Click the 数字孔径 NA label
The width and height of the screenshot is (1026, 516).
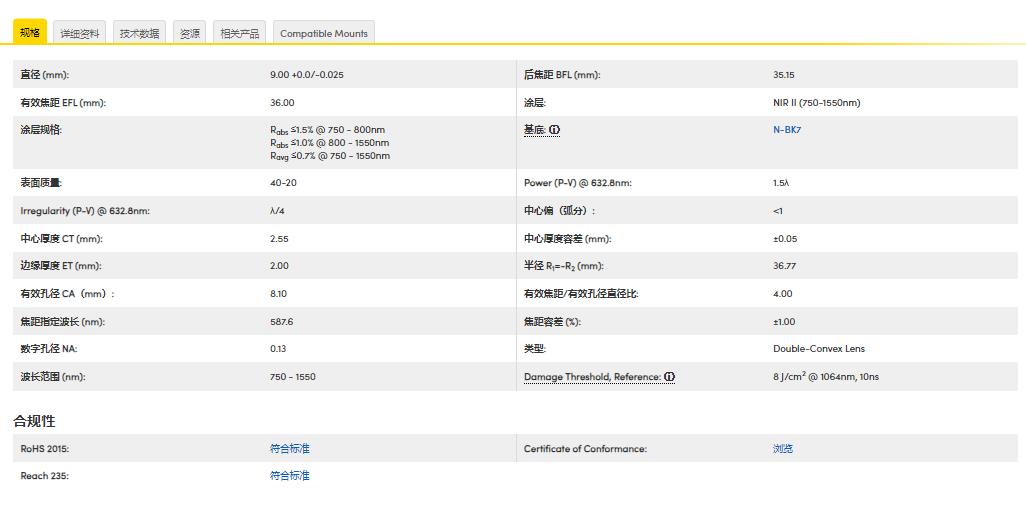coord(48,349)
